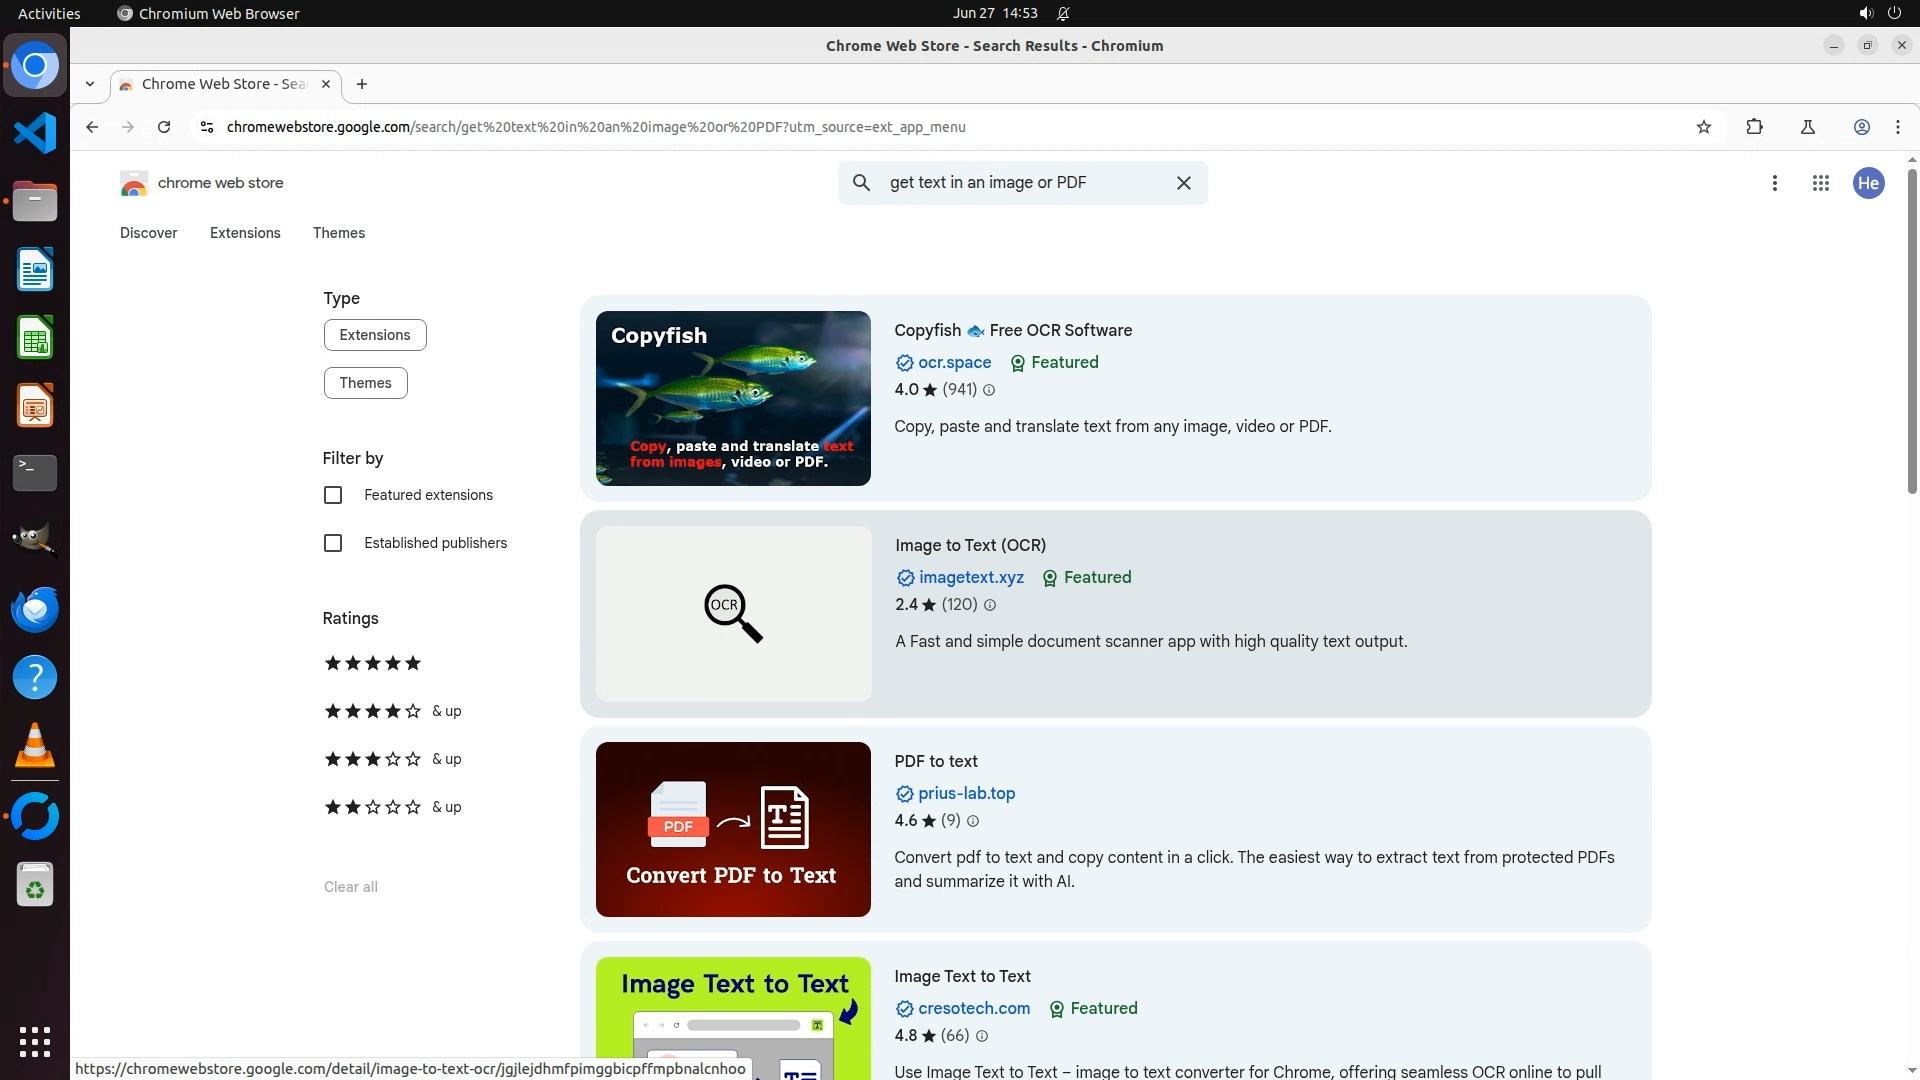Open the Chromium three-dot menu

coord(1897,127)
